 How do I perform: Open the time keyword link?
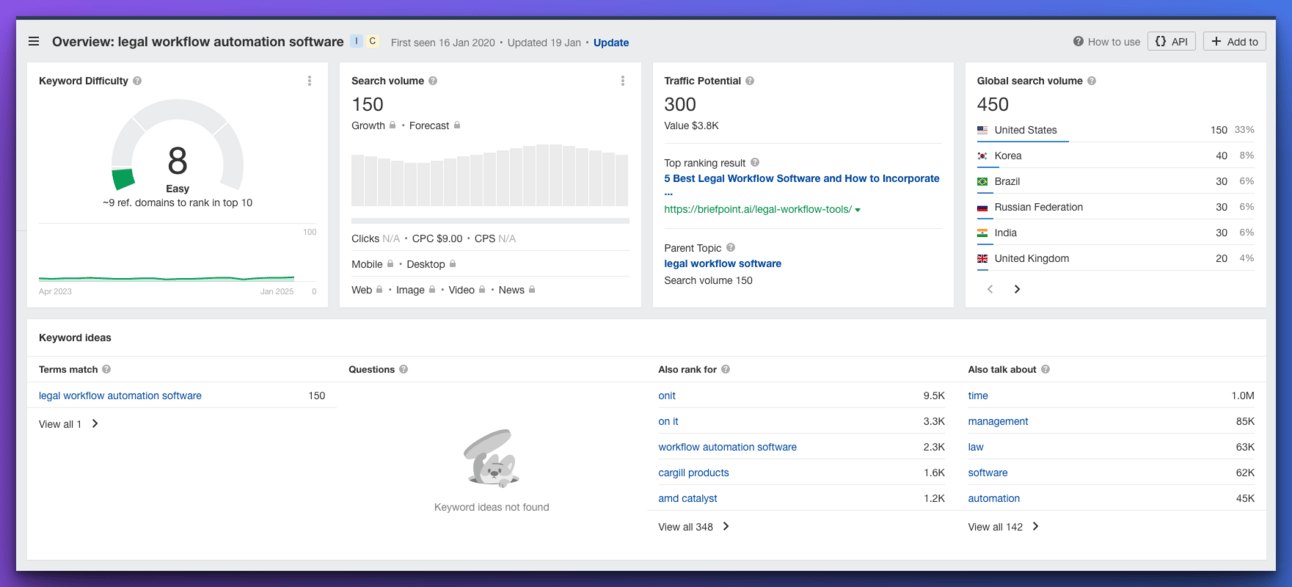point(978,396)
